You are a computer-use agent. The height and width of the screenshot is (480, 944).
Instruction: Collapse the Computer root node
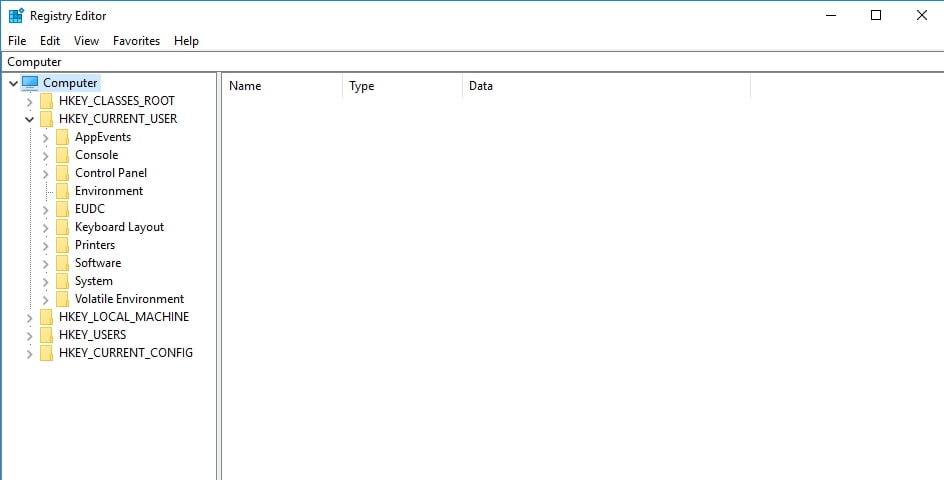tap(13, 83)
